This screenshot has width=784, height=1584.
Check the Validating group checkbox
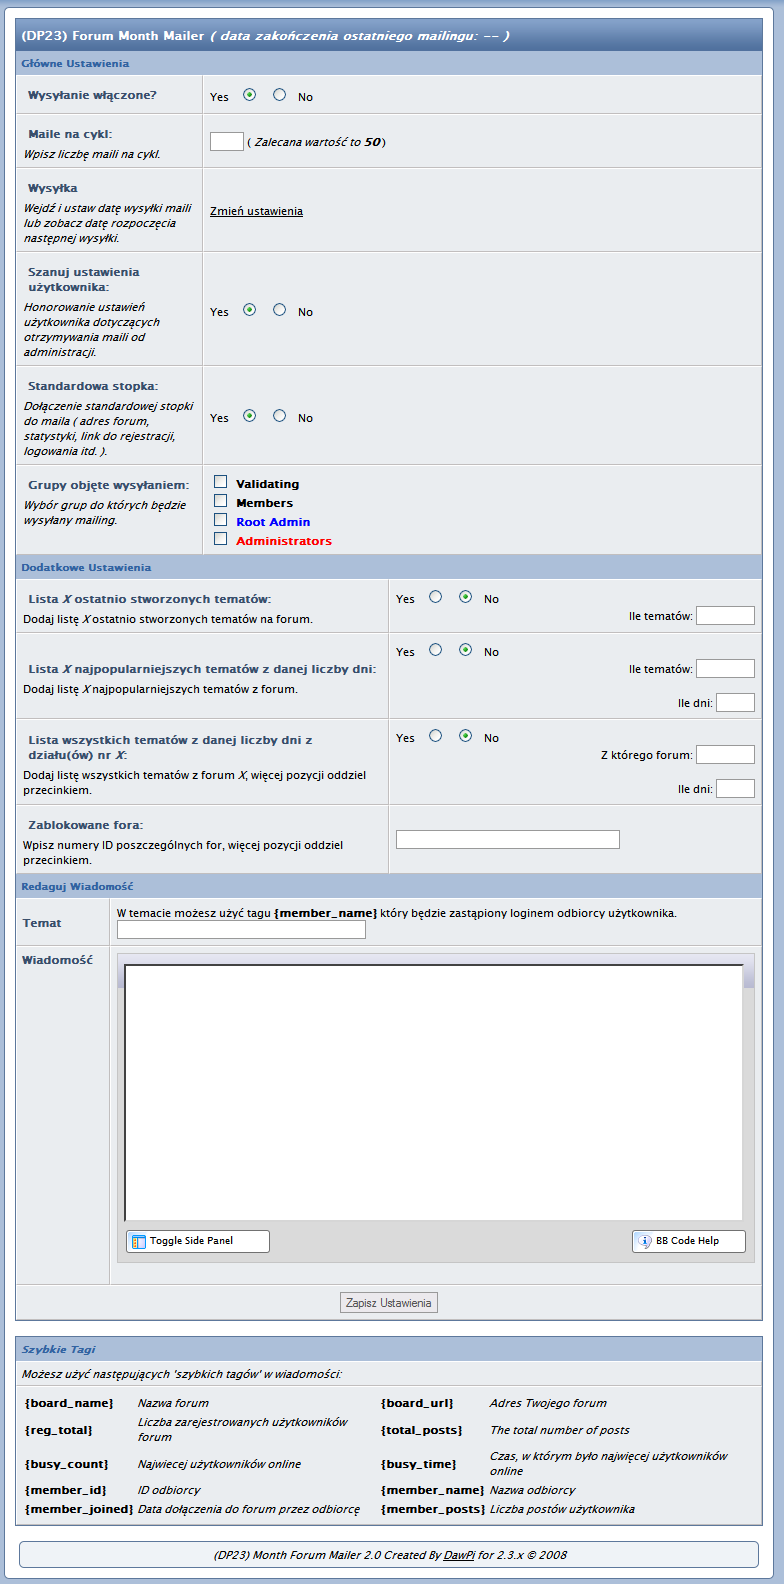(x=221, y=482)
